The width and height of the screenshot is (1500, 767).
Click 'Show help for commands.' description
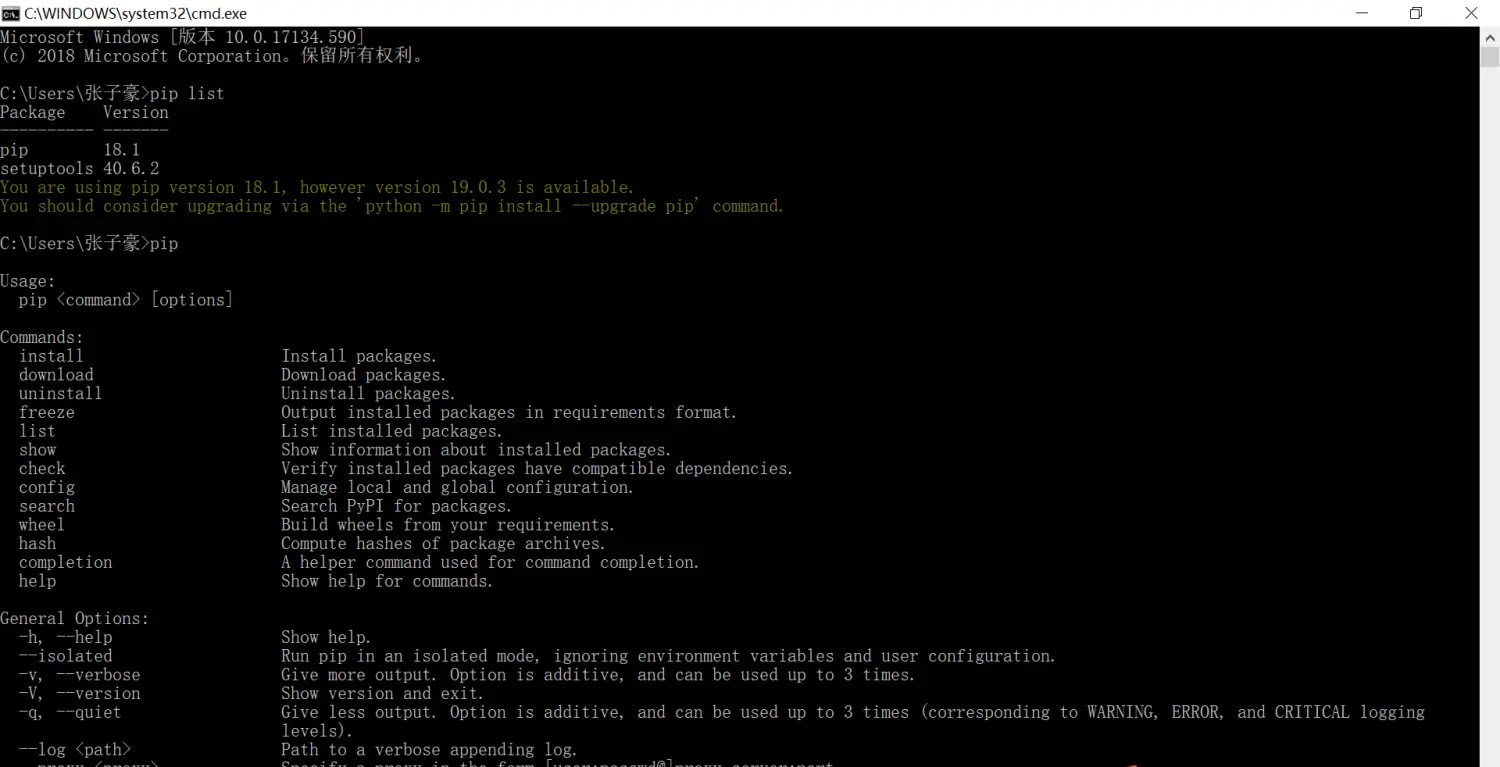click(x=387, y=581)
